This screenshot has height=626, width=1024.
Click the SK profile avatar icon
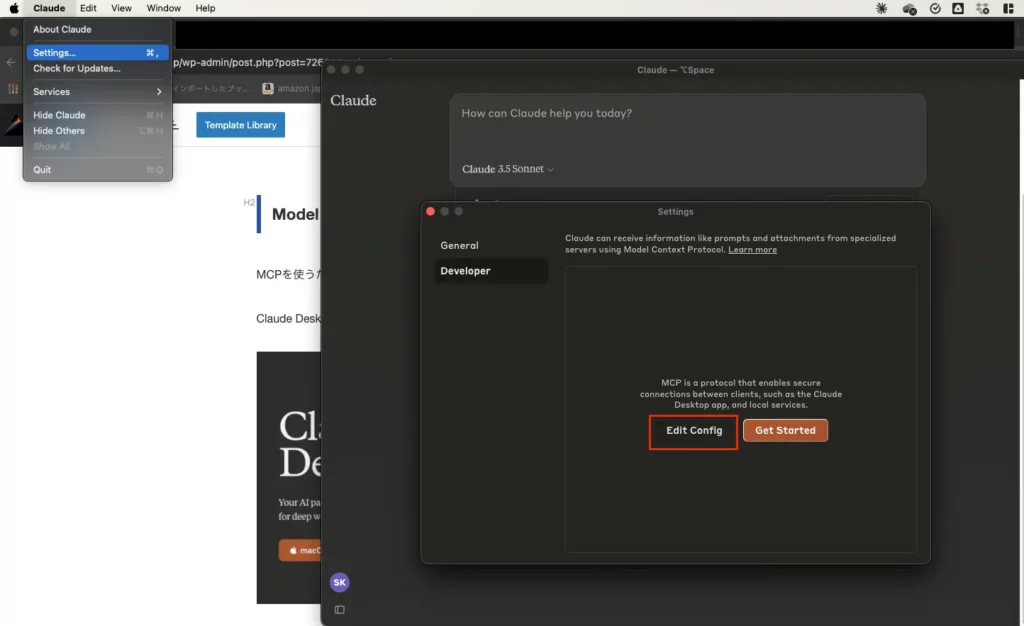(339, 581)
